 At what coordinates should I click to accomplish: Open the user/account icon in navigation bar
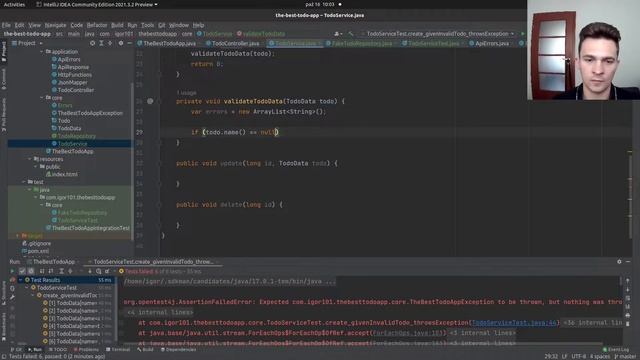click(x=337, y=34)
